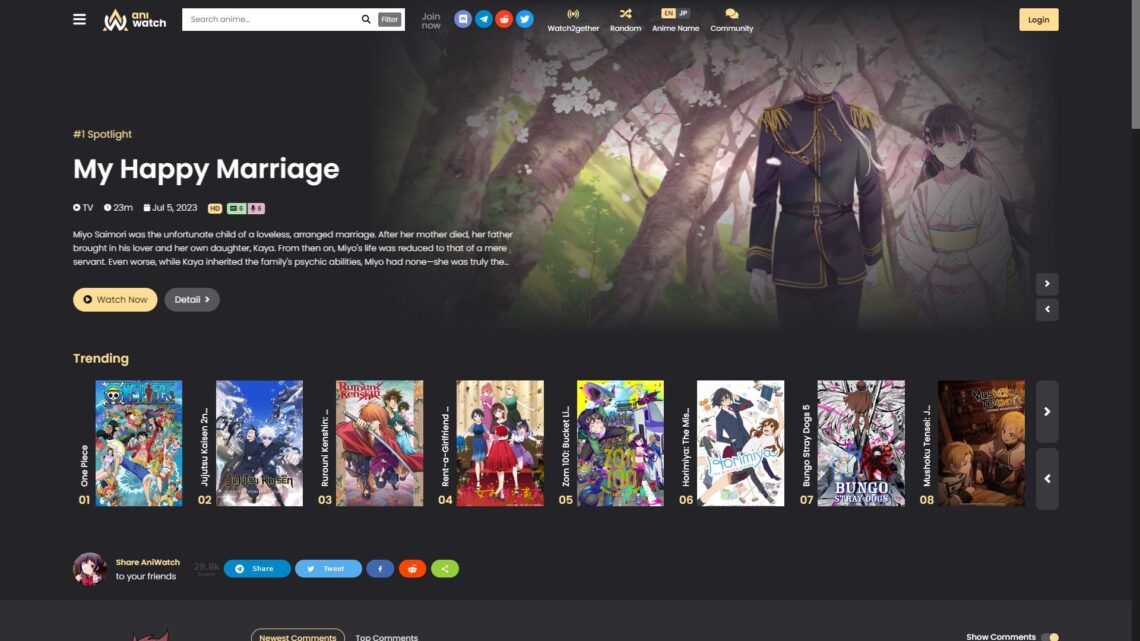Switch to Top Comments tab
Screen dimensions: 1140x641
click(387, 636)
